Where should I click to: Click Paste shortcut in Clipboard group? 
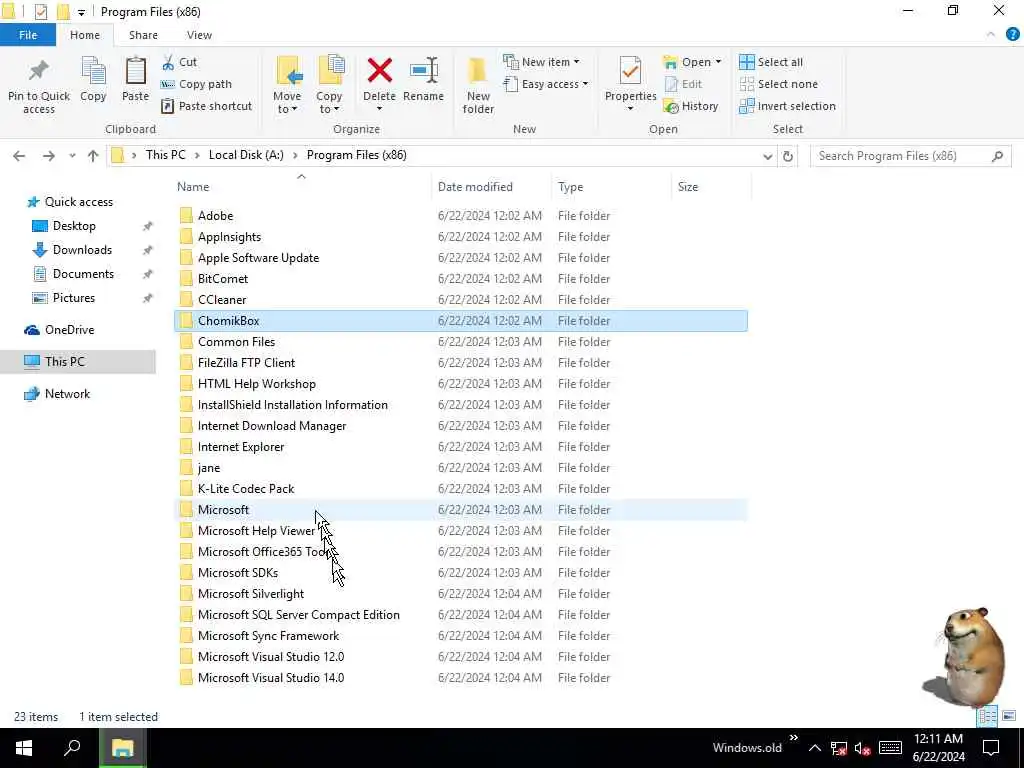tap(206, 106)
